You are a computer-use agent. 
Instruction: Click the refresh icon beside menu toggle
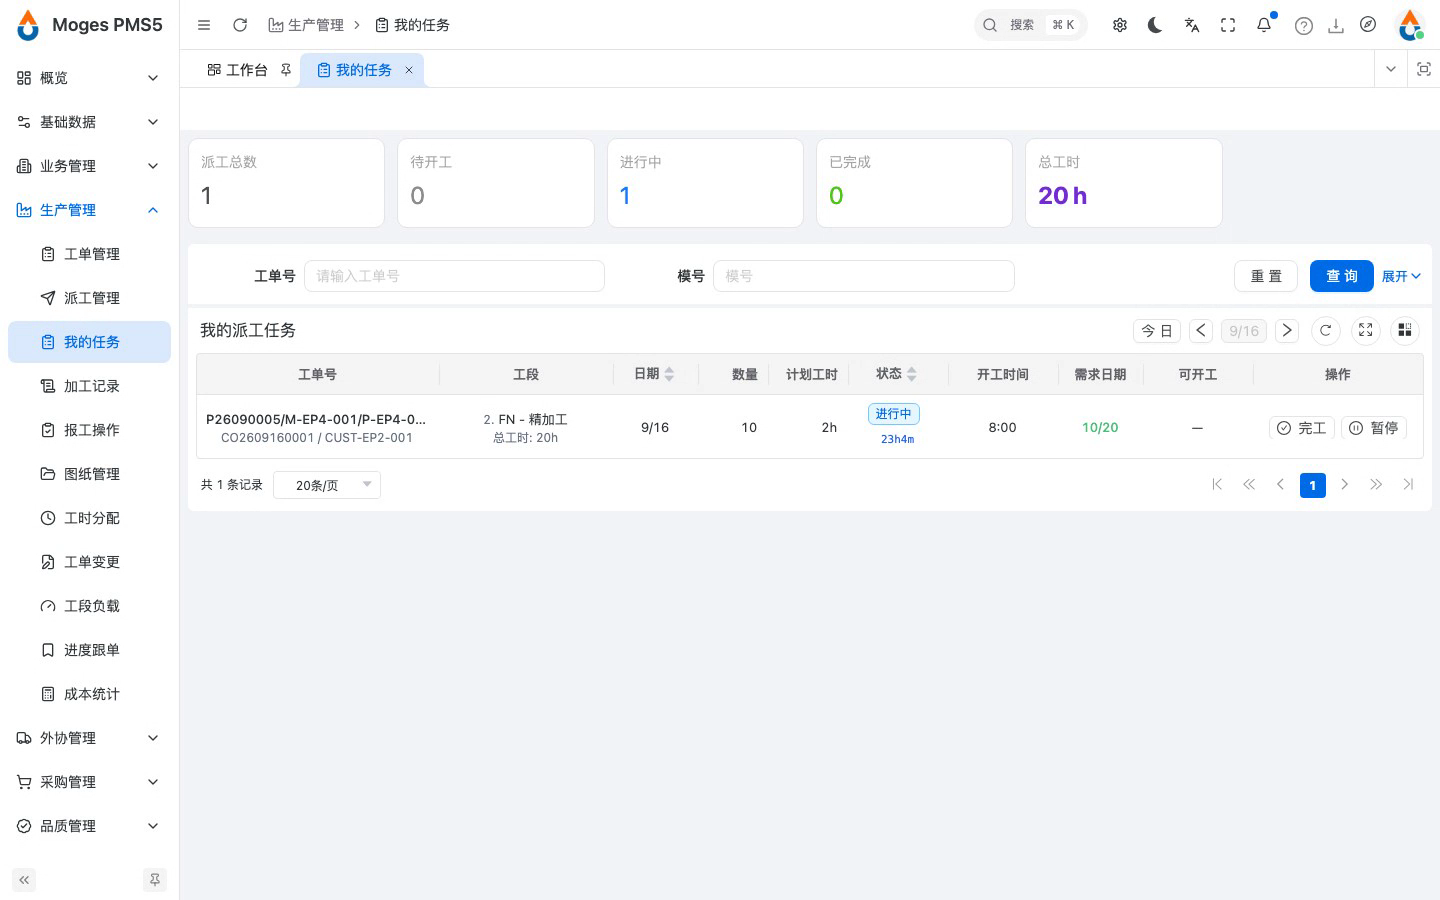tap(240, 25)
